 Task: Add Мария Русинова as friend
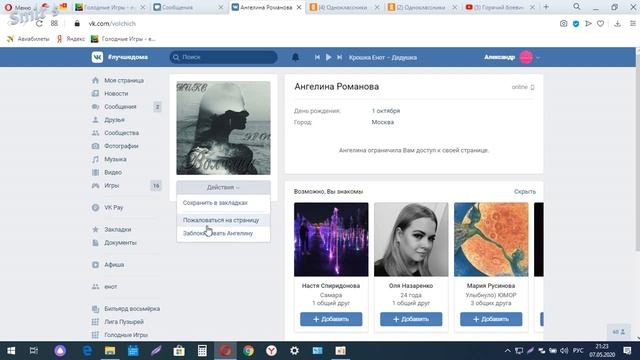point(491,319)
